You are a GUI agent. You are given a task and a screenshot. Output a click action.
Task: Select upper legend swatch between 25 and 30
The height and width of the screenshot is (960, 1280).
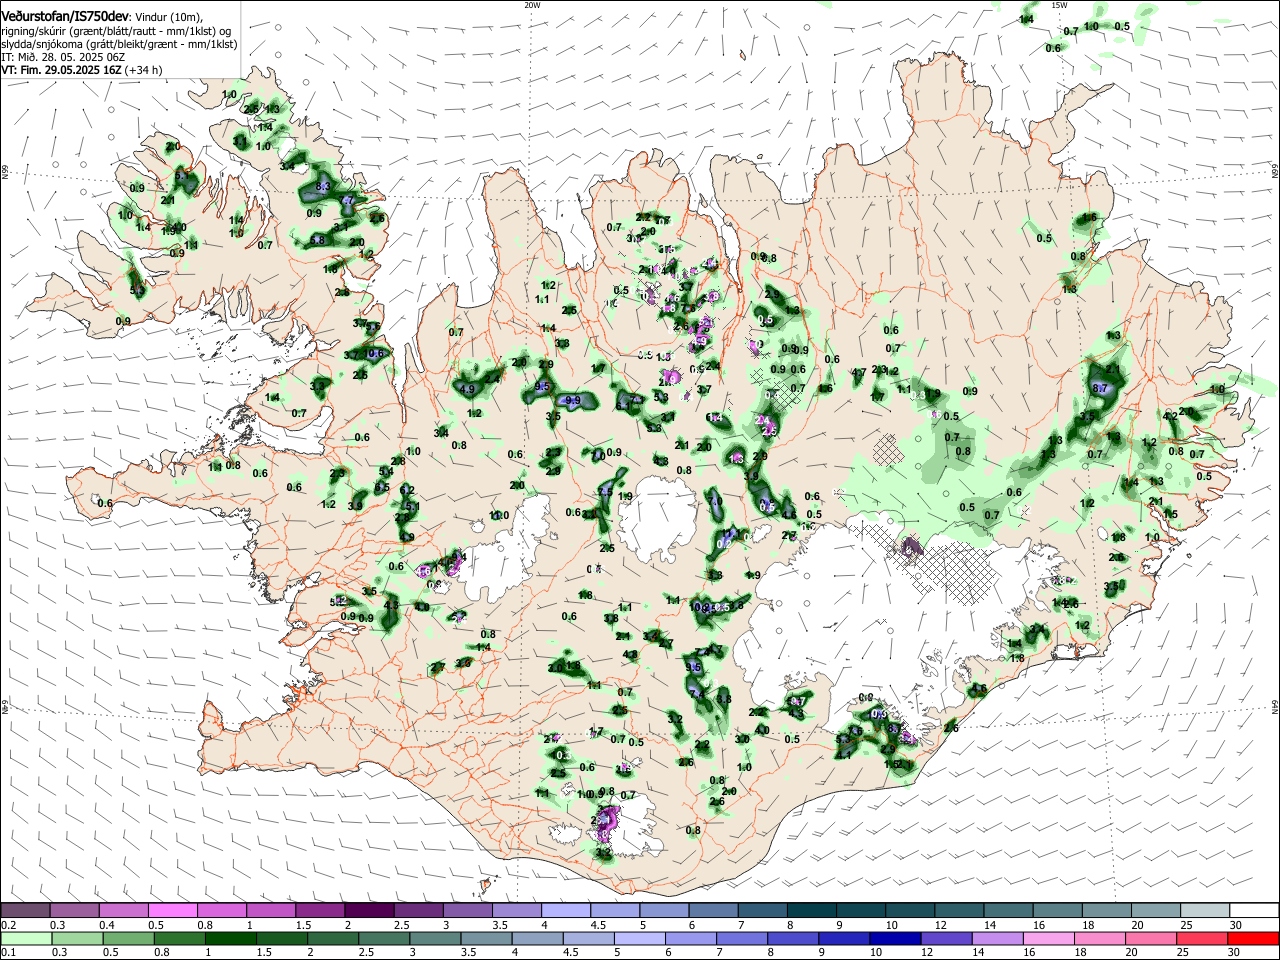(1203, 911)
